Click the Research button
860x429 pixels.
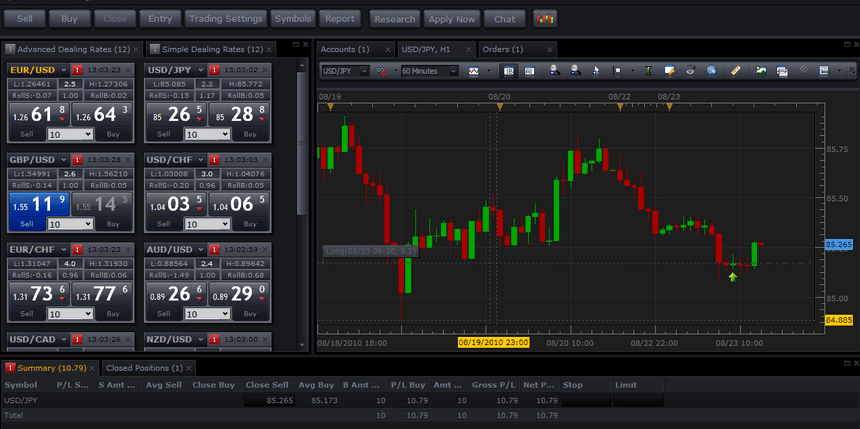pos(395,19)
